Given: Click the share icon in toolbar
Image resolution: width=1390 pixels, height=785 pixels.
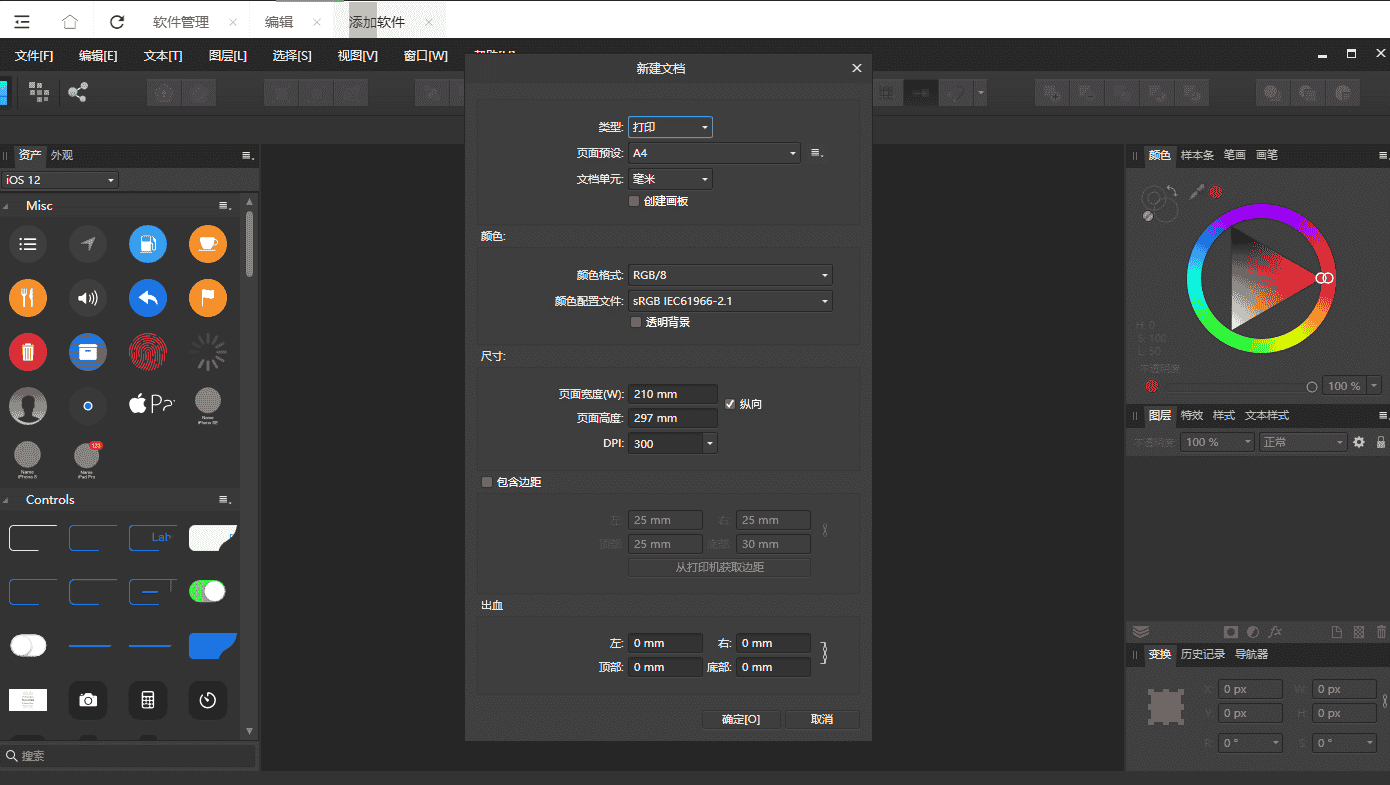Looking at the screenshot, I should [78, 93].
